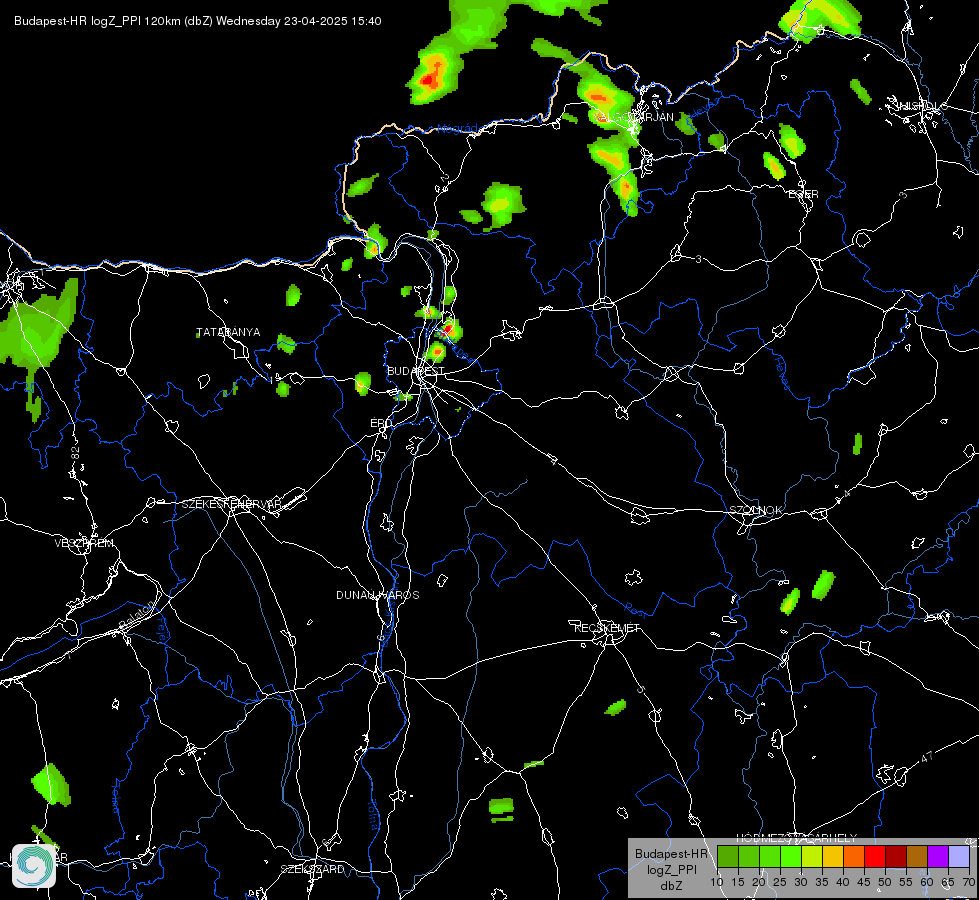Screen dimensions: 979x900
Task: Click the 35-40 dBZ yellow swatch
Action: coord(833,856)
